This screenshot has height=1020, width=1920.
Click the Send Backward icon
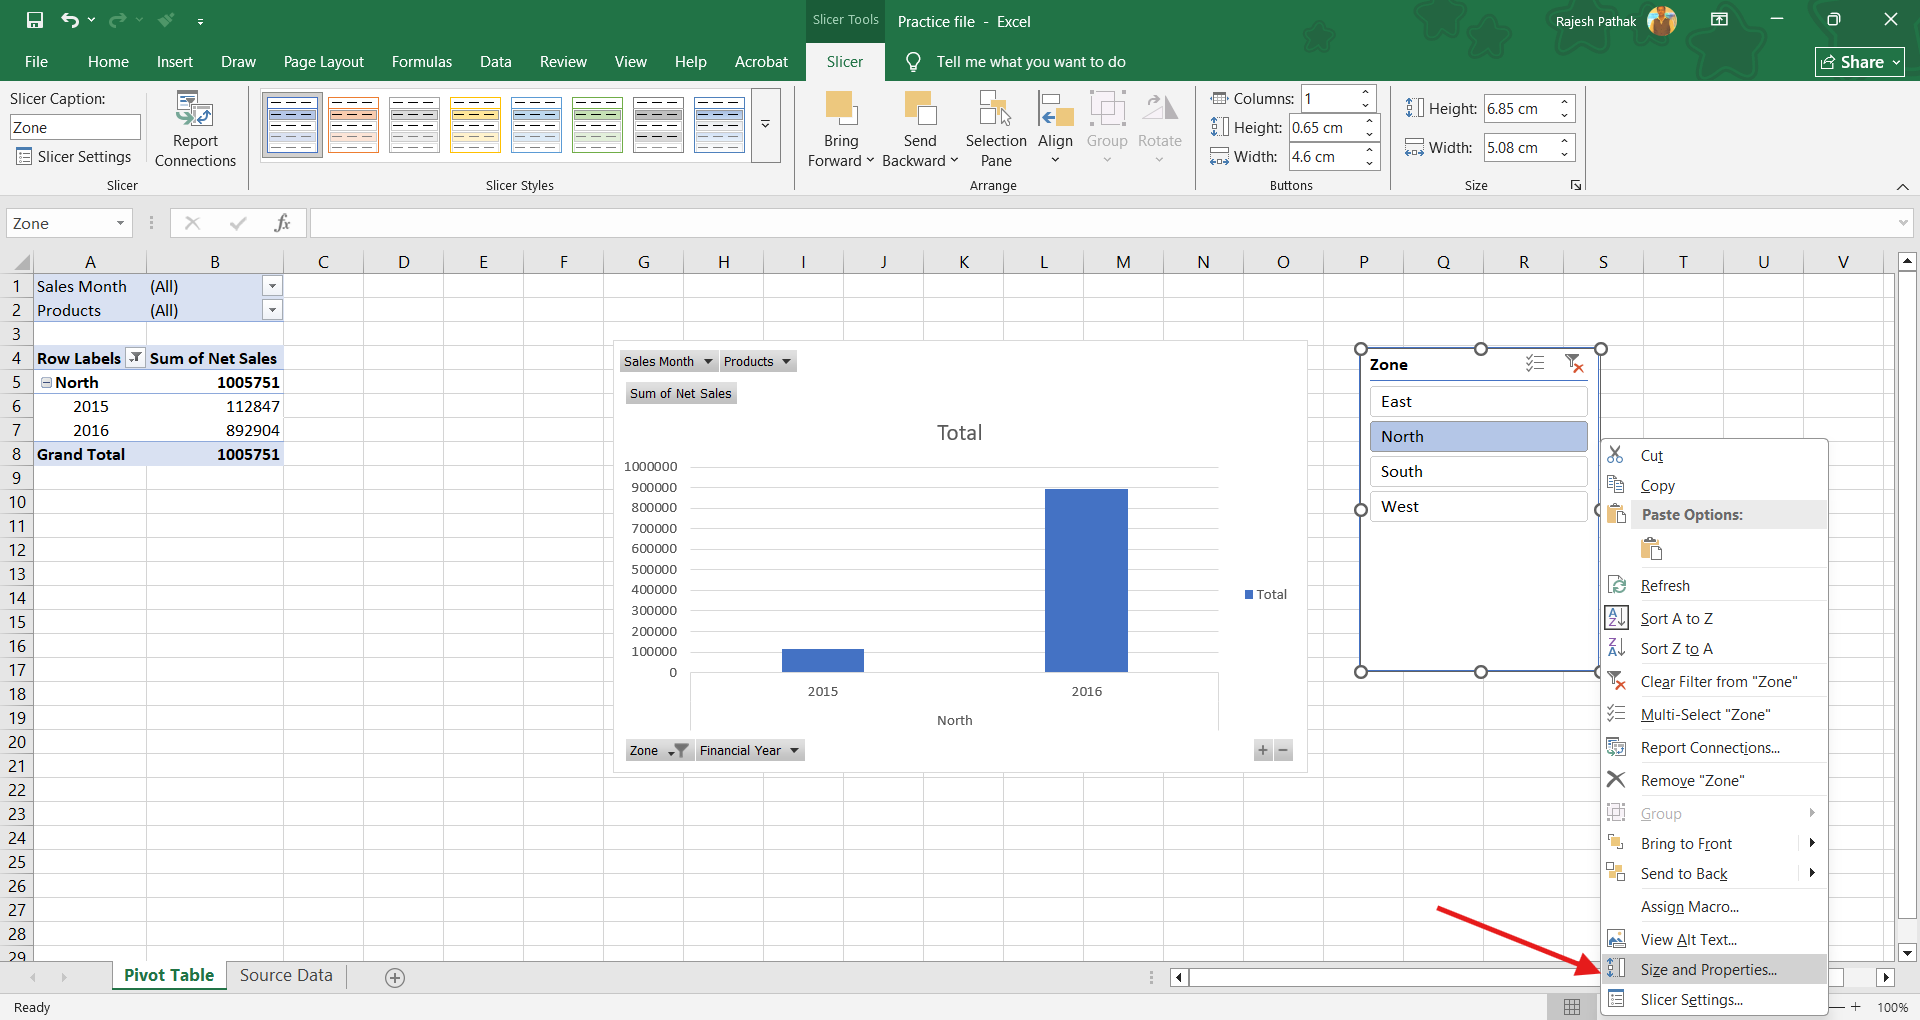[919, 108]
